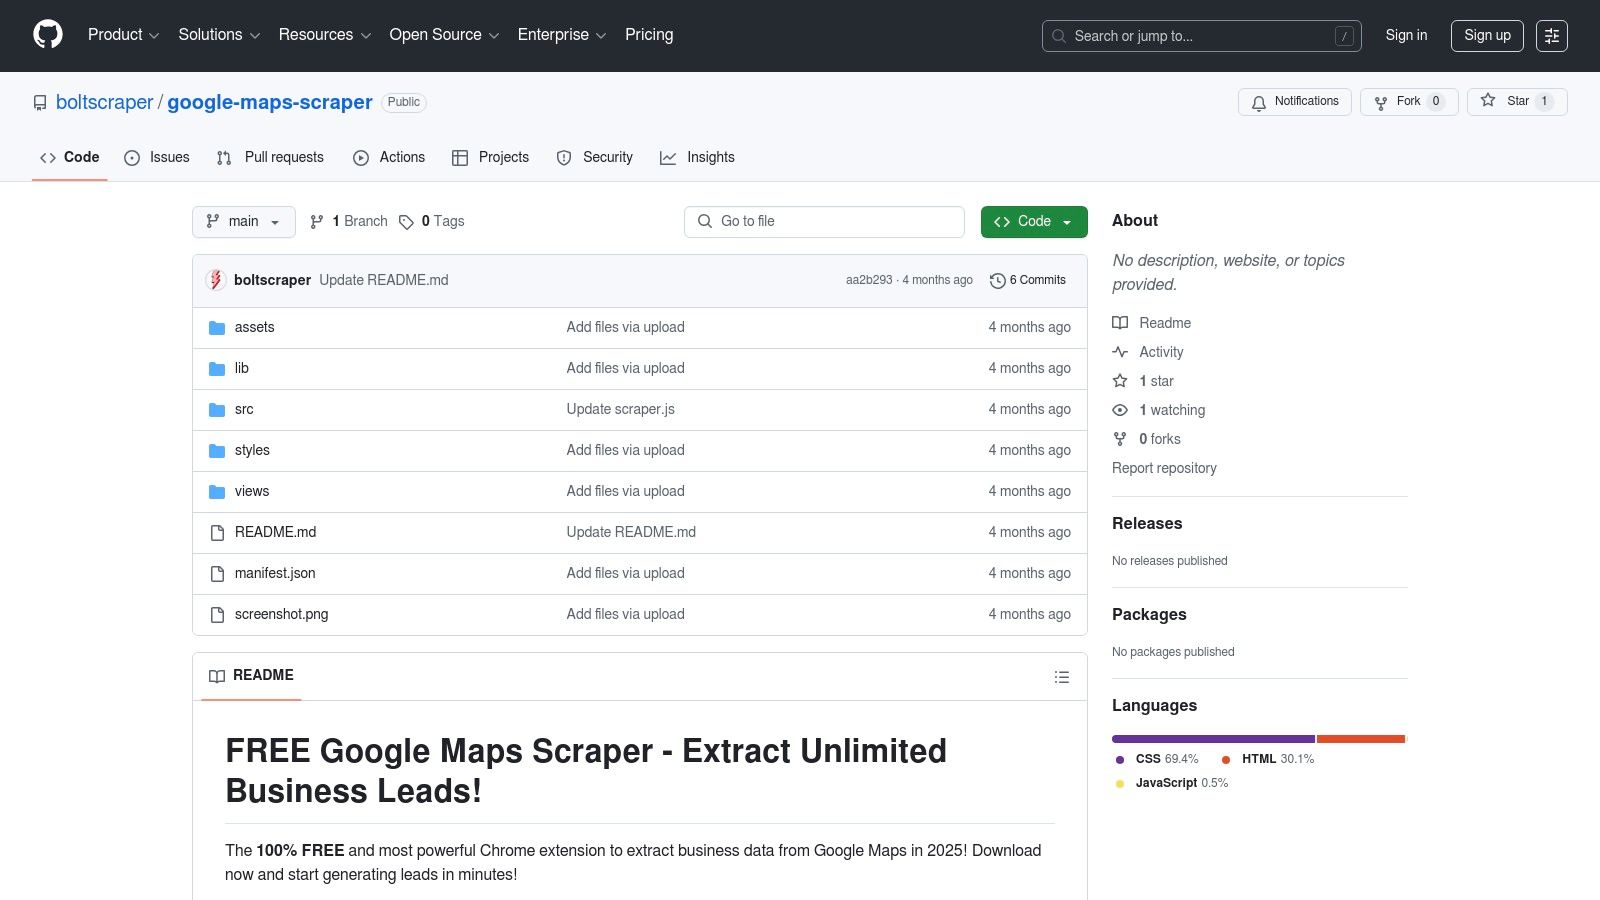Screen dimensions: 1600x900
Task: Open the command palette icon in header
Action: (x=1552, y=36)
